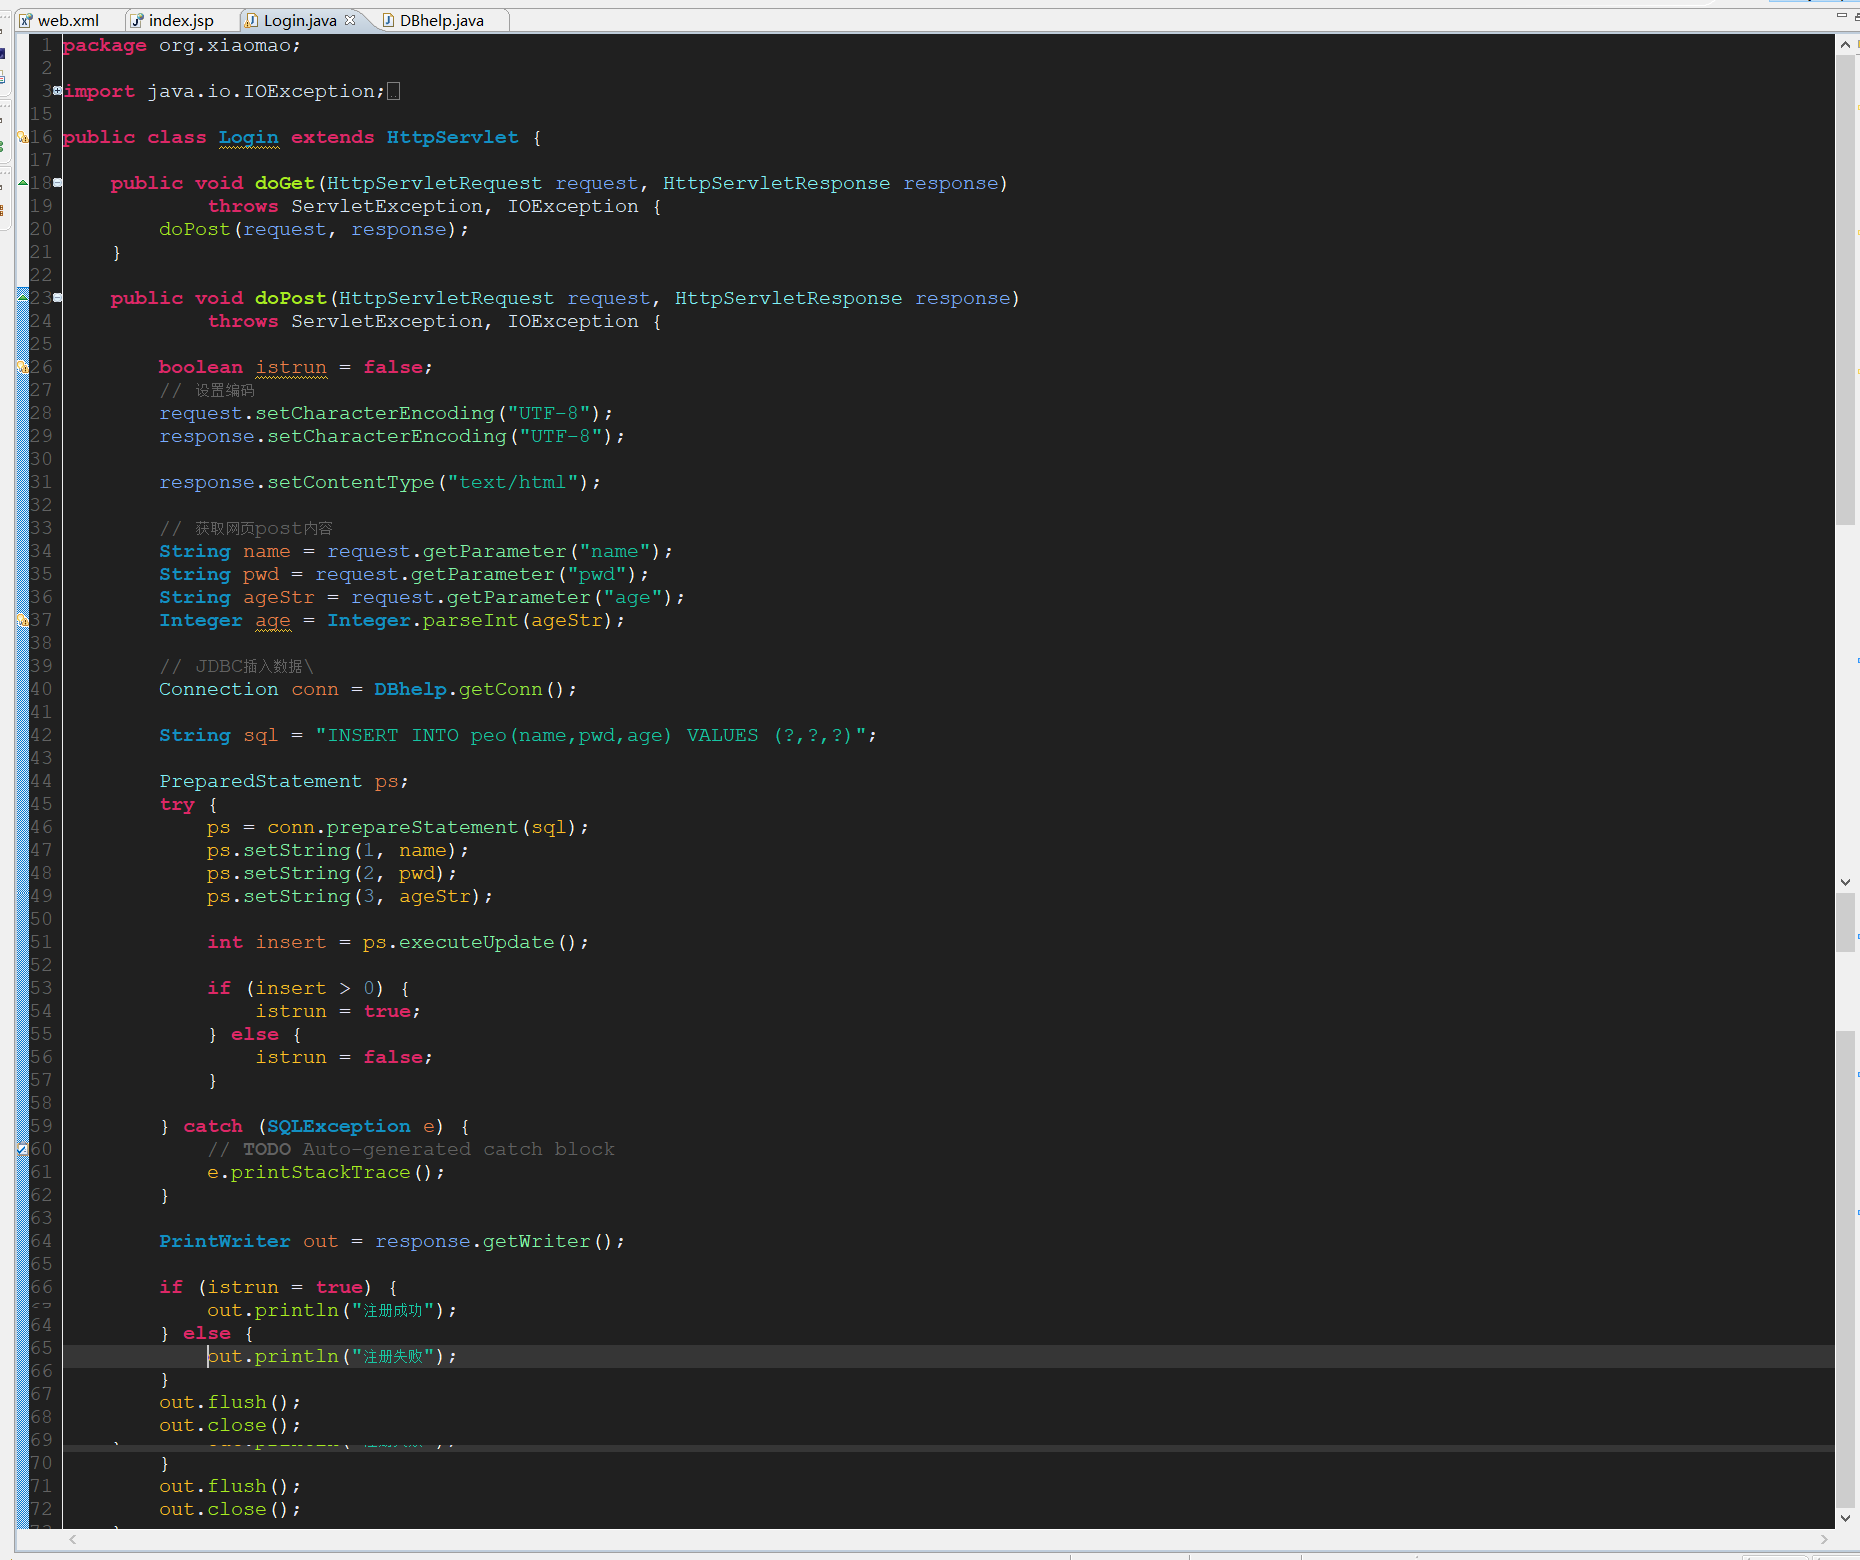Viewport: 1860px width, 1560px height.
Task: Click the 'INSERT INTO peo' SQL string
Action: (591, 736)
